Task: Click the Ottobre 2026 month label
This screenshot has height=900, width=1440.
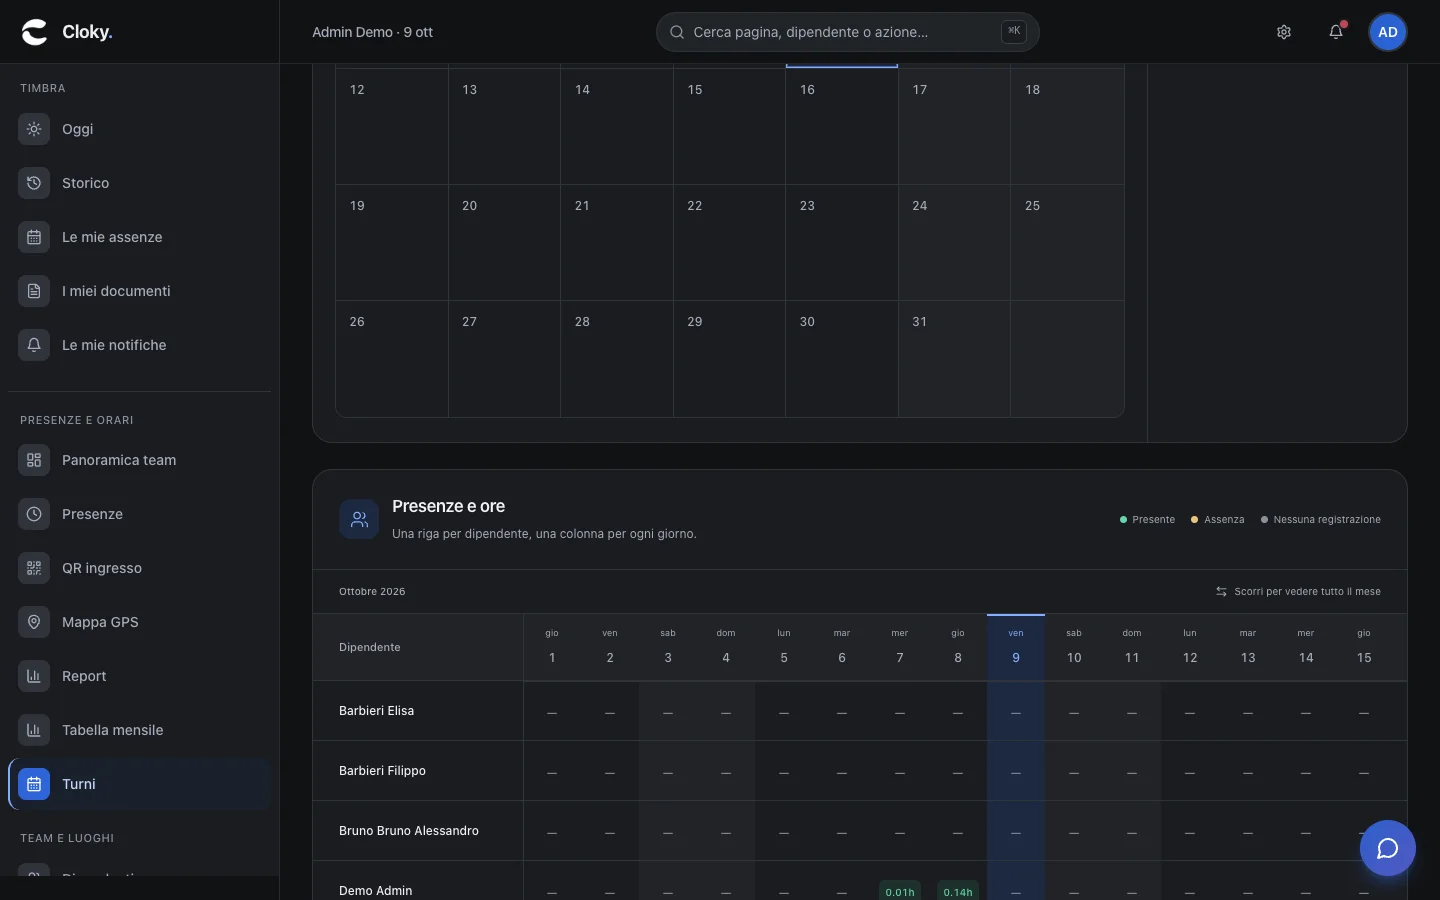Action: tap(372, 592)
